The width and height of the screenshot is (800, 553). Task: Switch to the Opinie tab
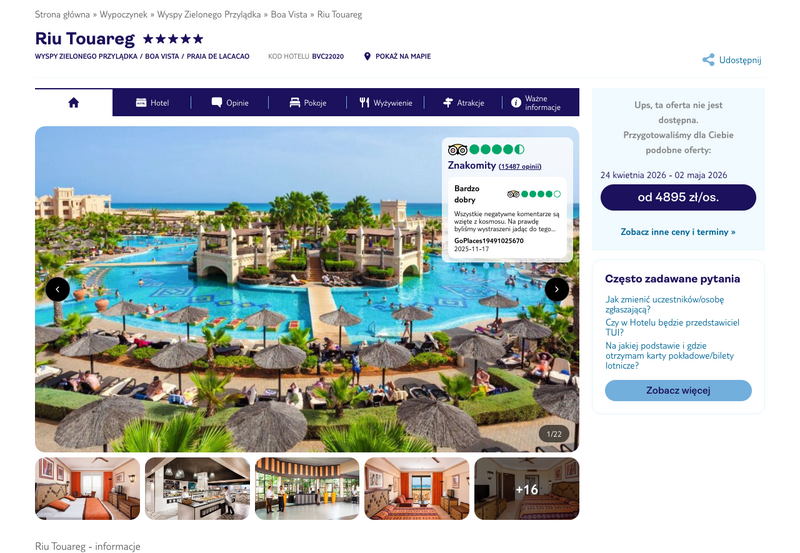pyautogui.click(x=230, y=103)
